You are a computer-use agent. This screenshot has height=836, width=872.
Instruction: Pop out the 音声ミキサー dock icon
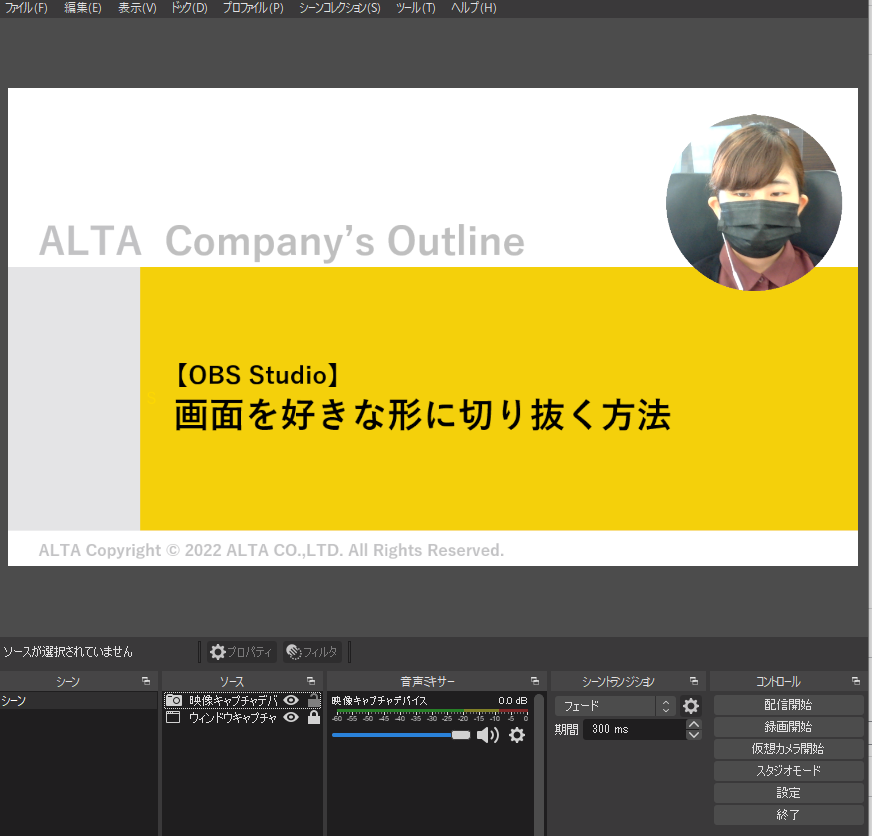[534, 681]
